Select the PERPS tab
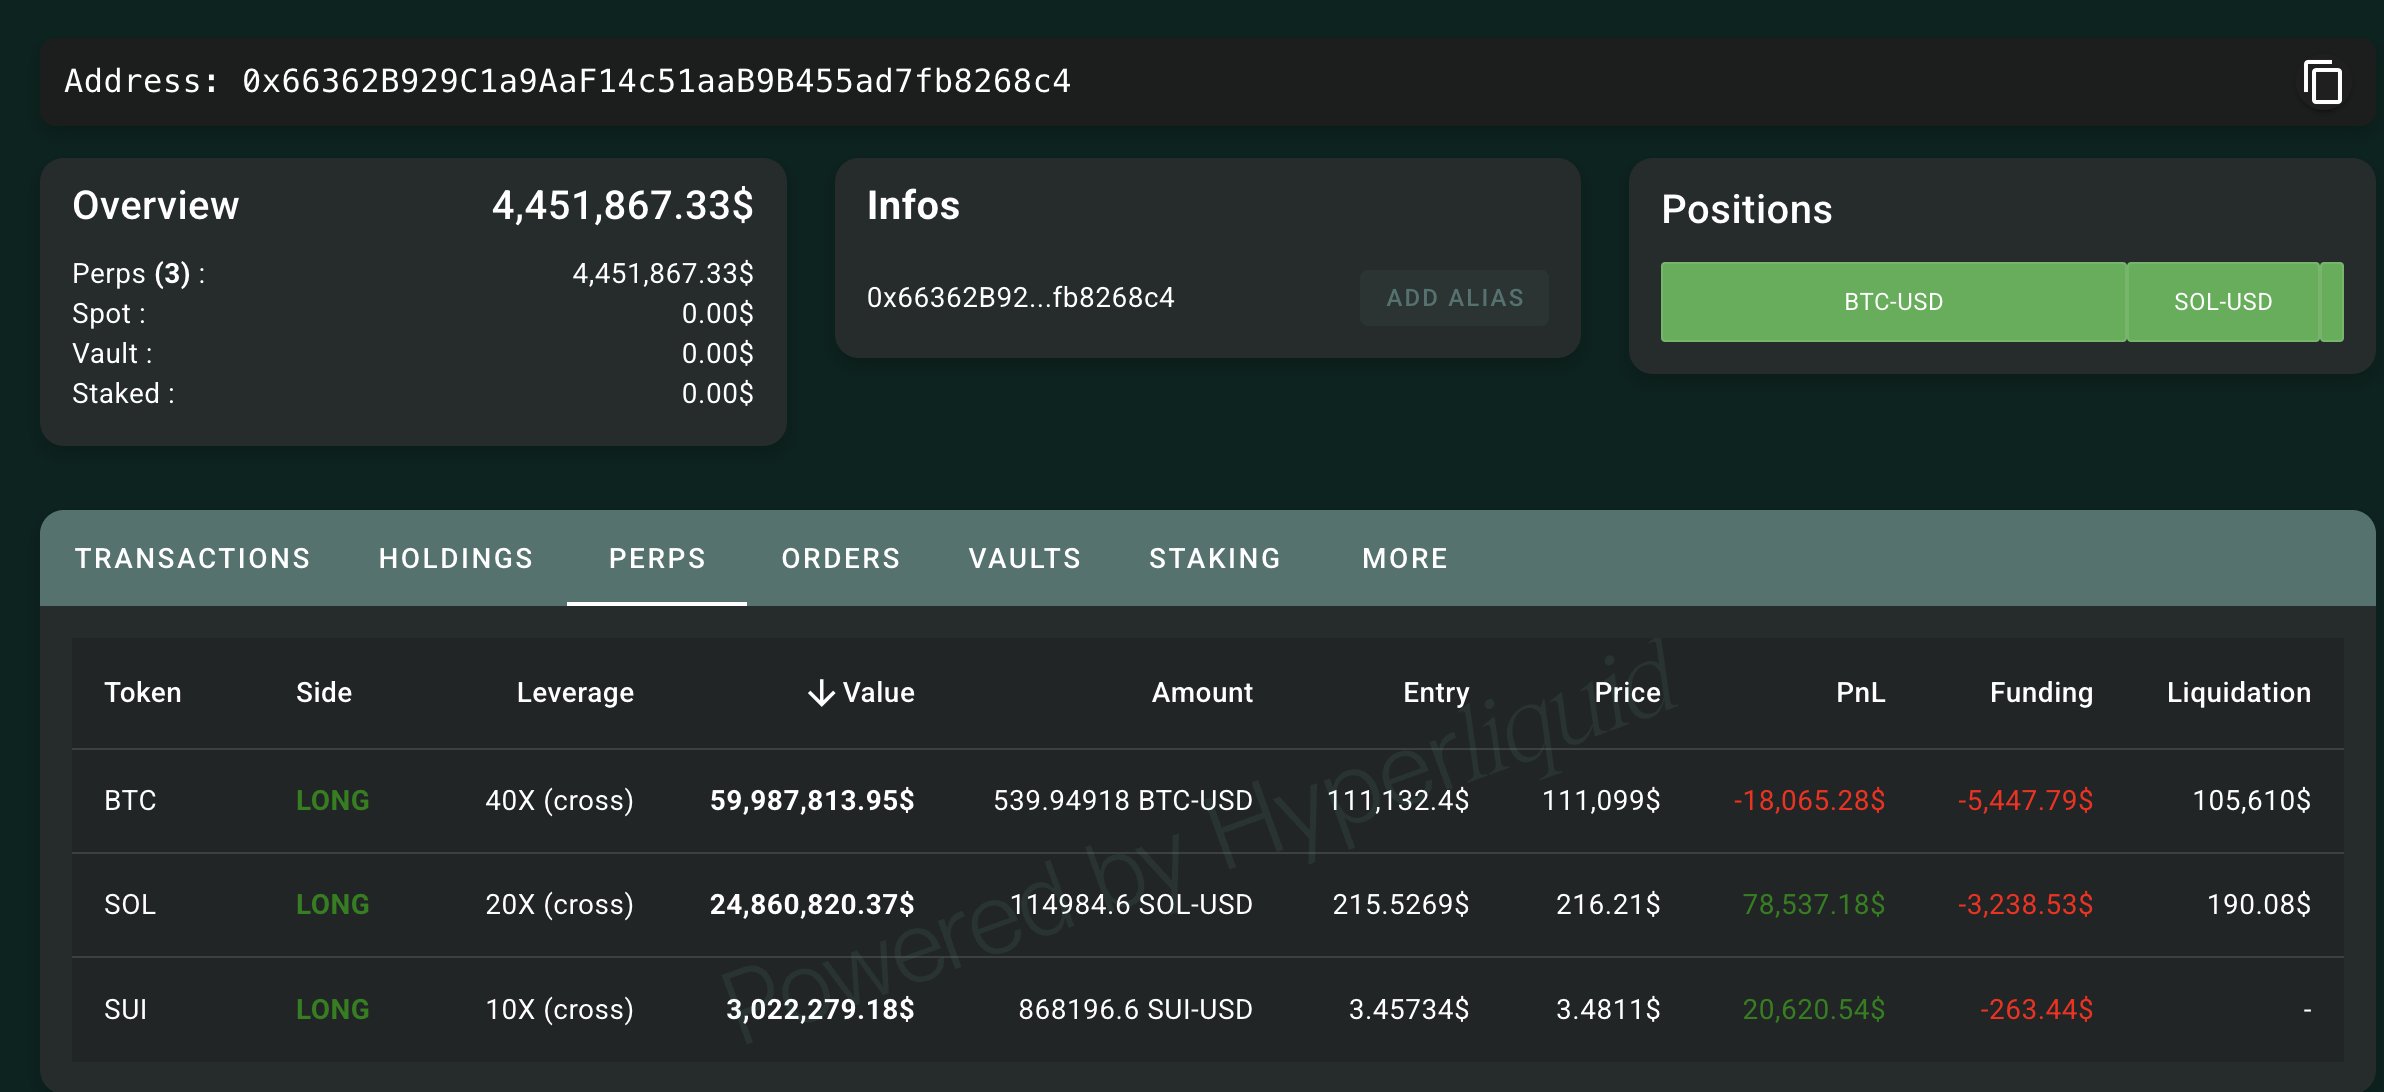Screen dimensions: 2384x1092 (x=657, y=558)
